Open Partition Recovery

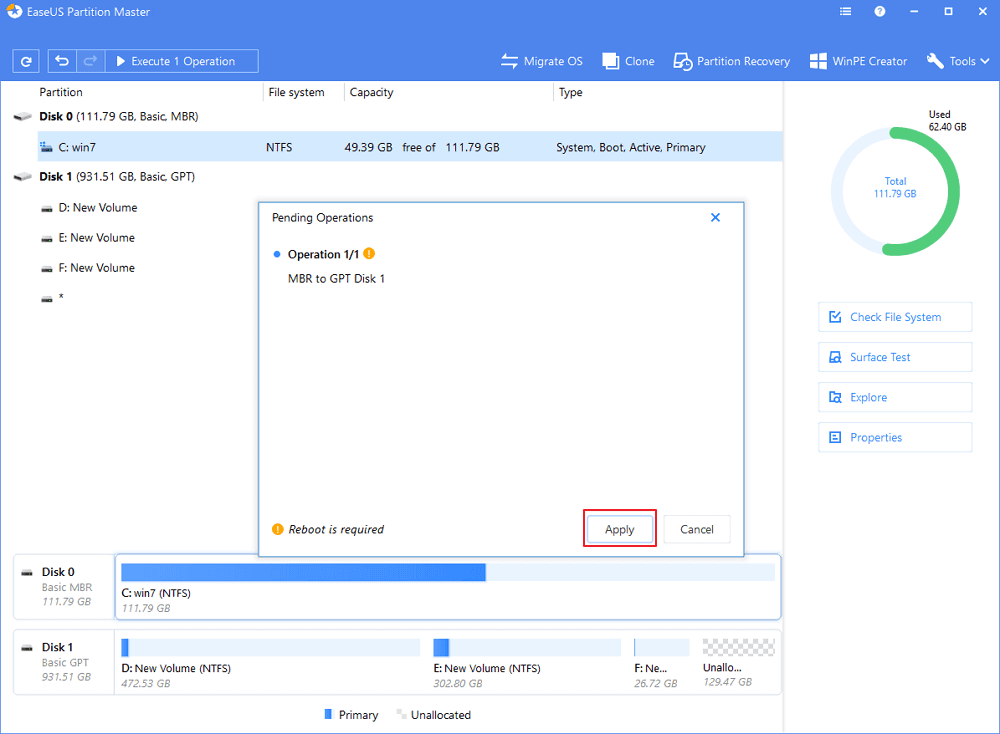pyautogui.click(x=731, y=61)
